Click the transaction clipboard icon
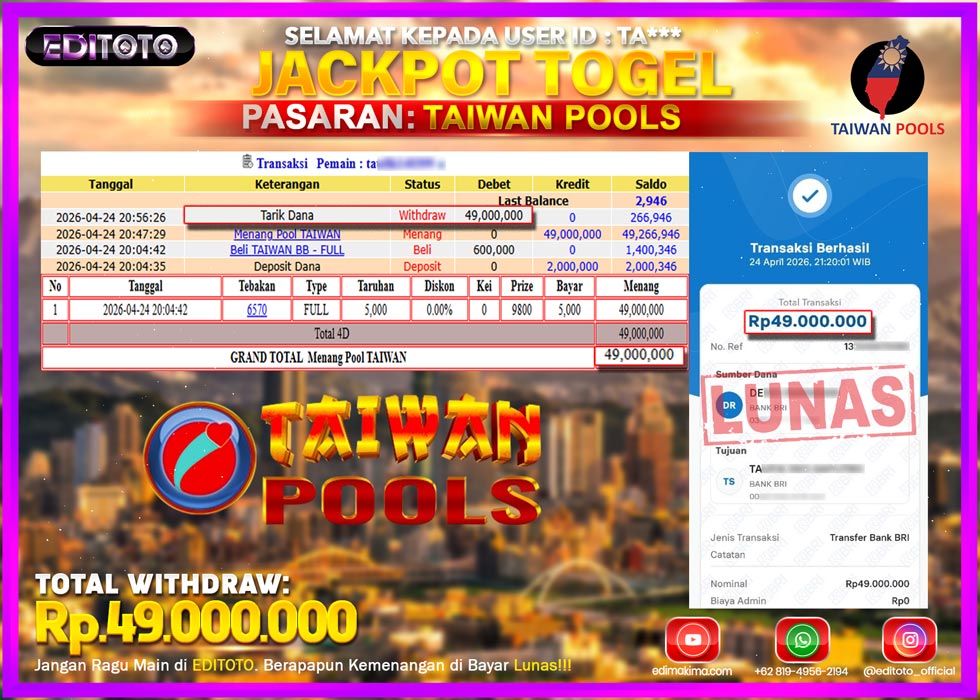 [x=248, y=162]
